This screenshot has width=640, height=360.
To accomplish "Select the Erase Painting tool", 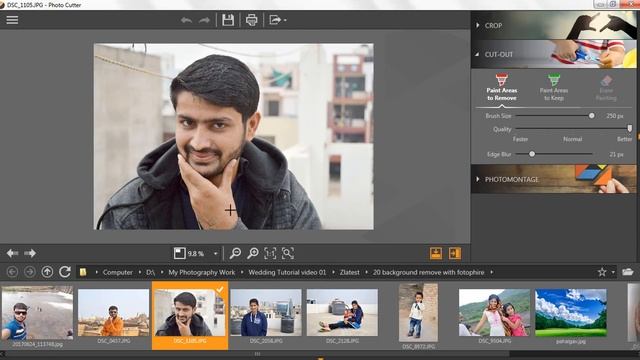I will point(606,87).
